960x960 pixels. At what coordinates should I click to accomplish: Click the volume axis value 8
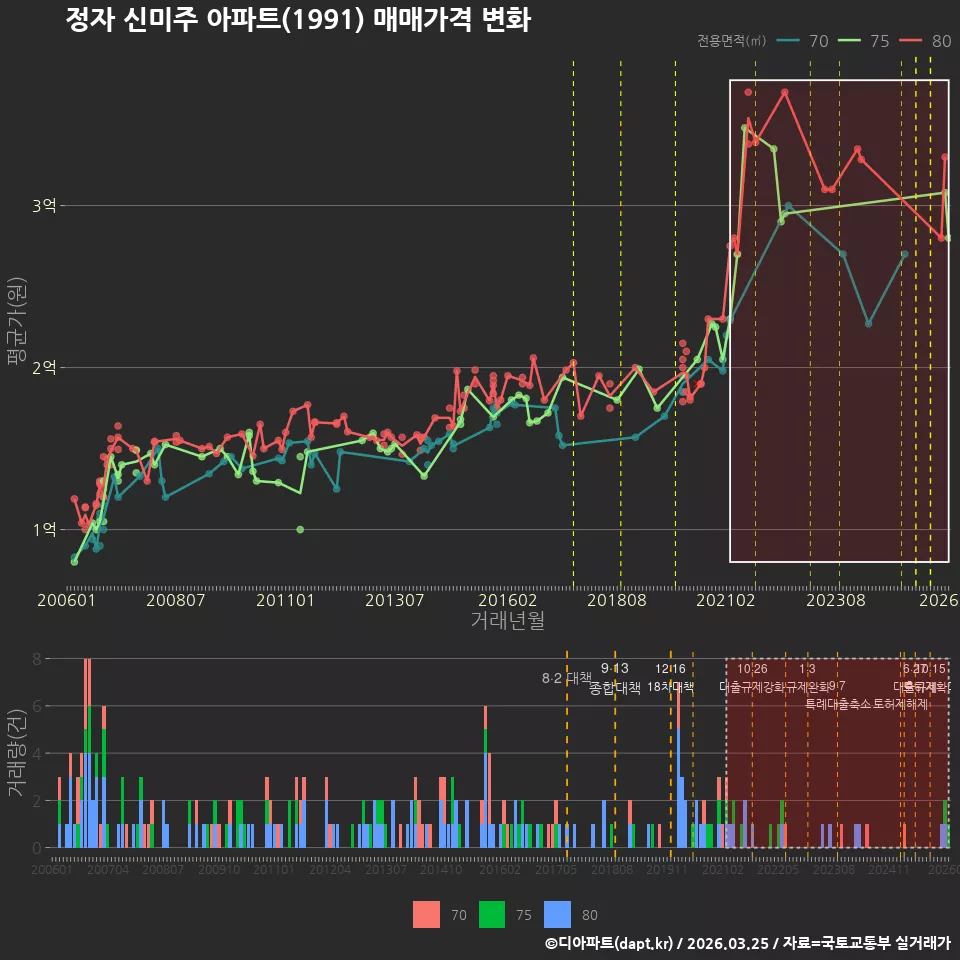37,659
